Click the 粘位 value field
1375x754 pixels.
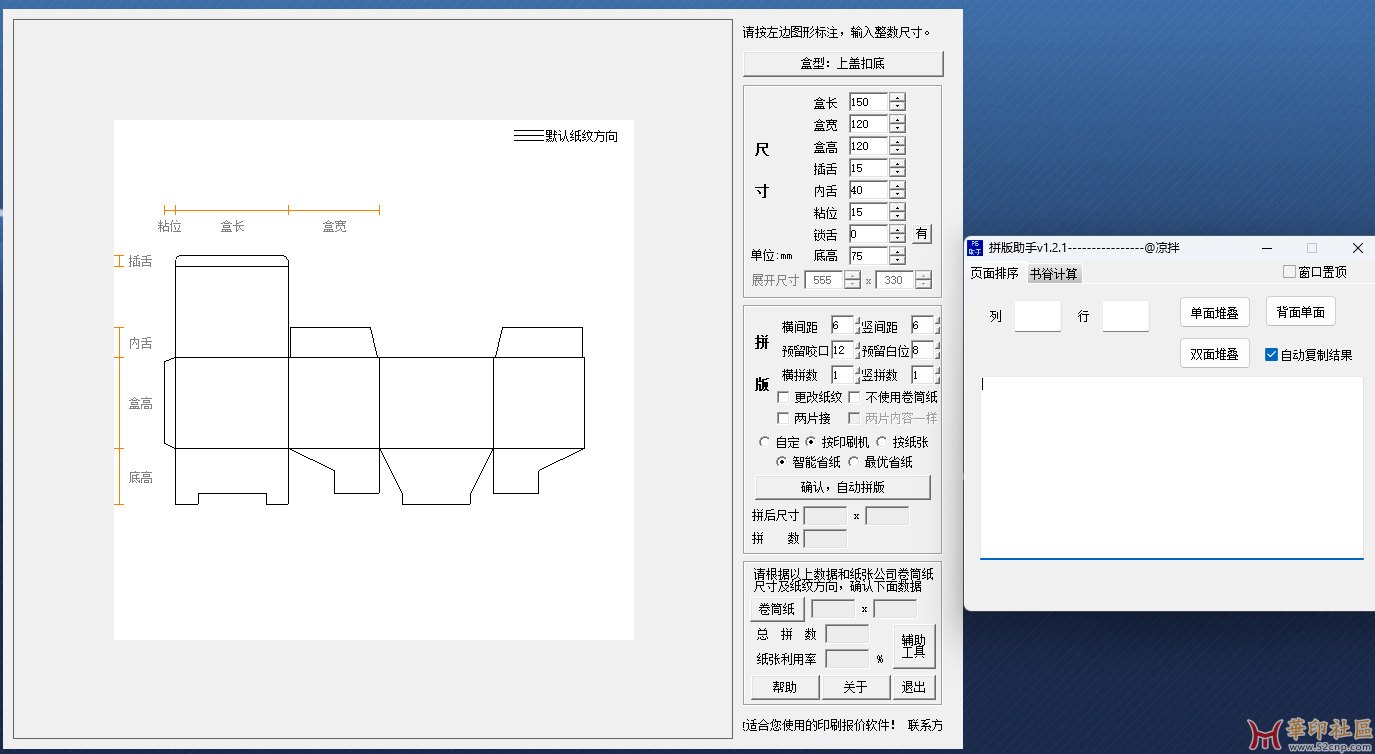click(x=868, y=212)
